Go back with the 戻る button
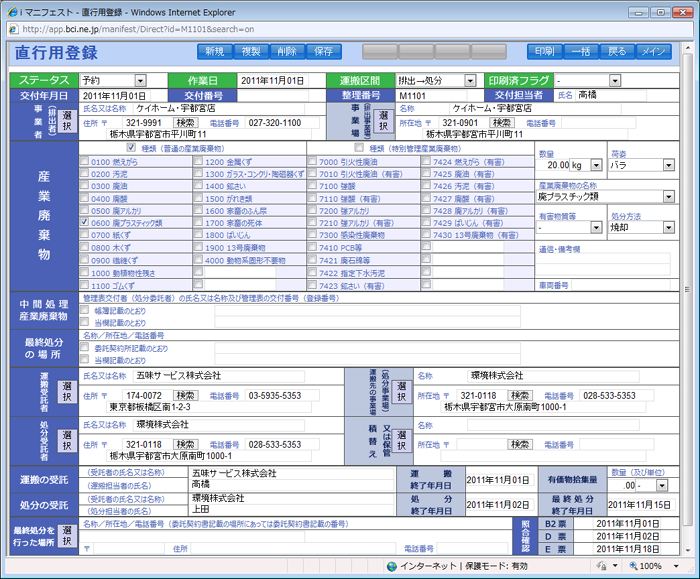Viewport: 700px width, 579px height. [x=617, y=51]
